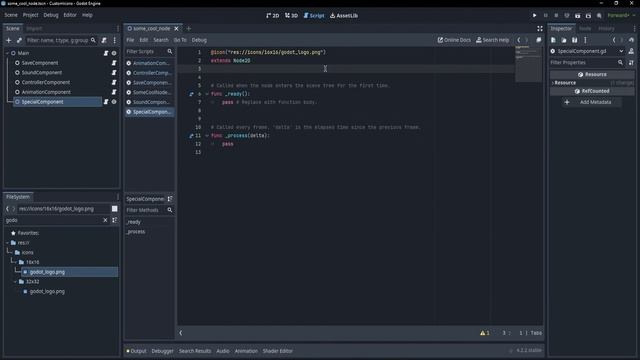Jump to _ready method
This screenshot has width=640, height=360.
coord(134,222)
